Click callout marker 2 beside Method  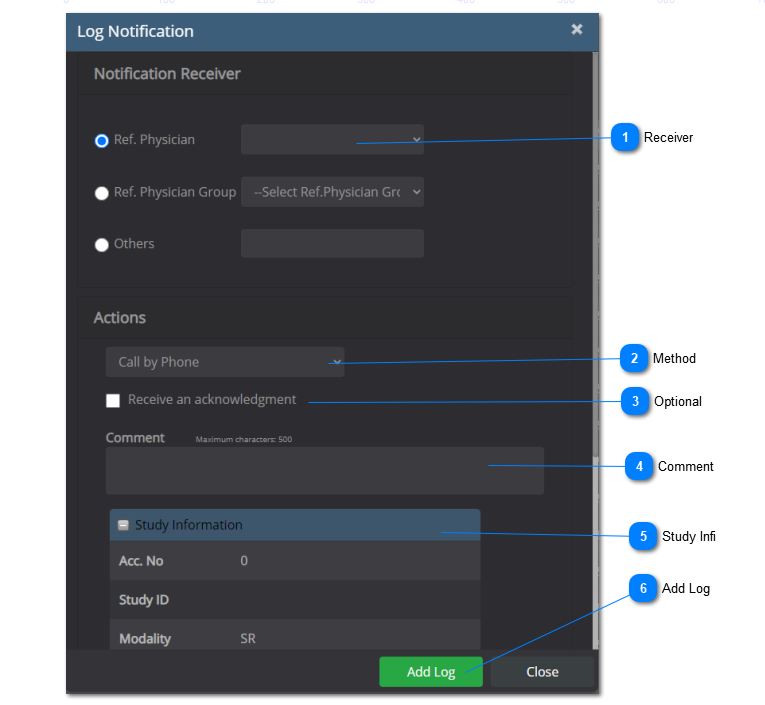pos(634,358)
